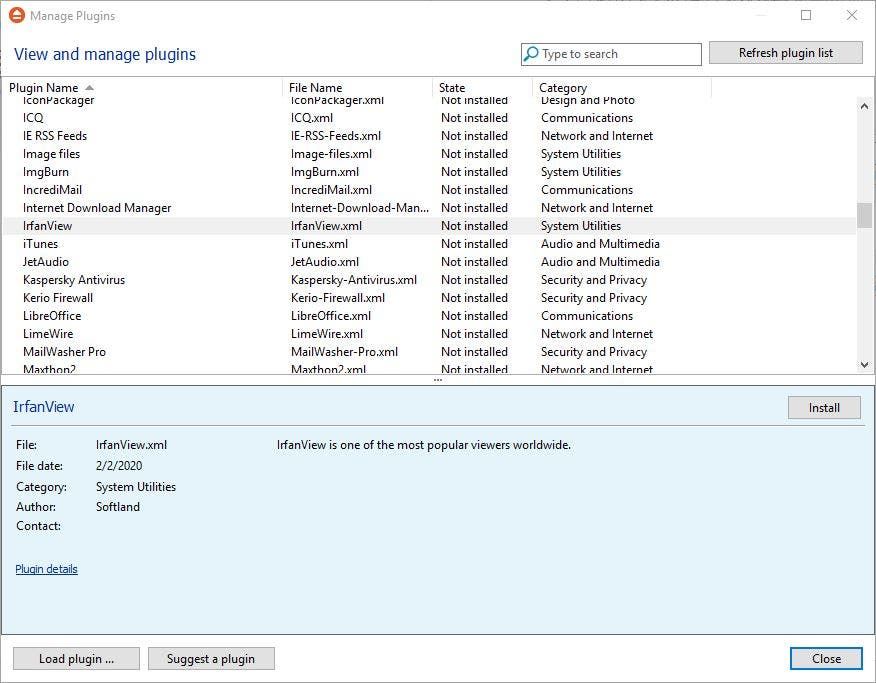Click the scrollbar up arrow
This screenshot has width=876, height=683.
(864, 106)
